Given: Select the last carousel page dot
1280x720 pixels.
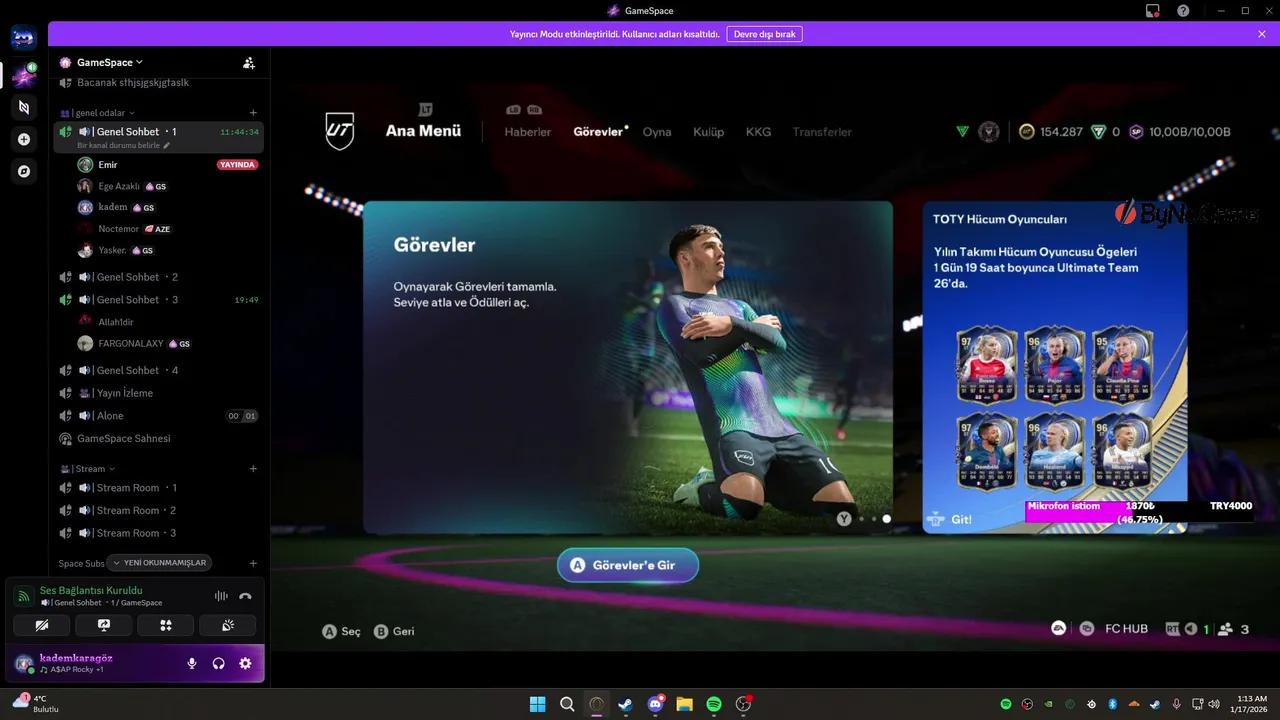Looking at the screenshot, I should (x=887, y=519).
